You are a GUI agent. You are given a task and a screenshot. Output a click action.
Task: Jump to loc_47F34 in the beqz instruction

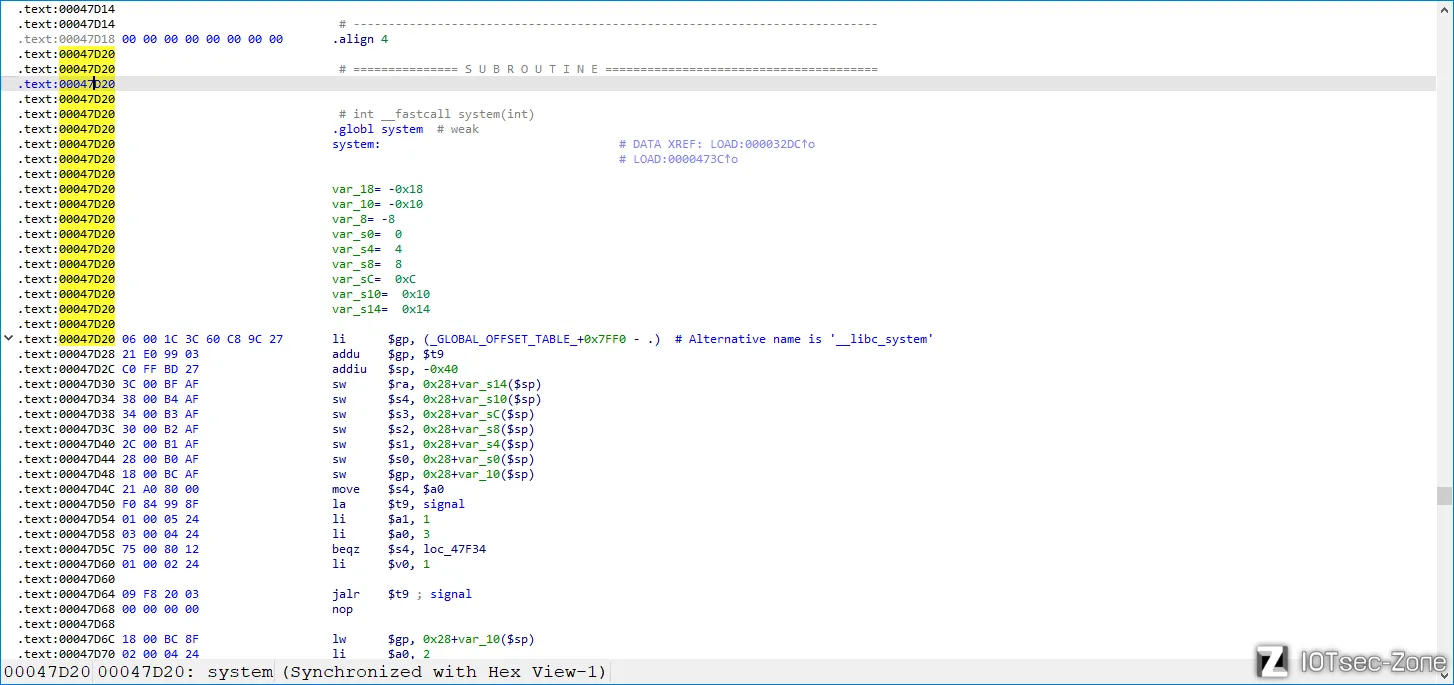(455, 549)
